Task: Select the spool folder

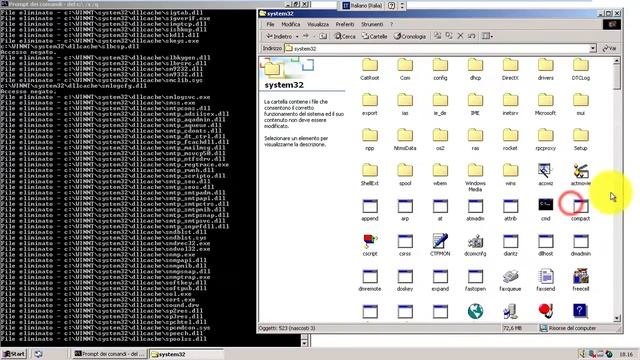Action: click(405, 174)
